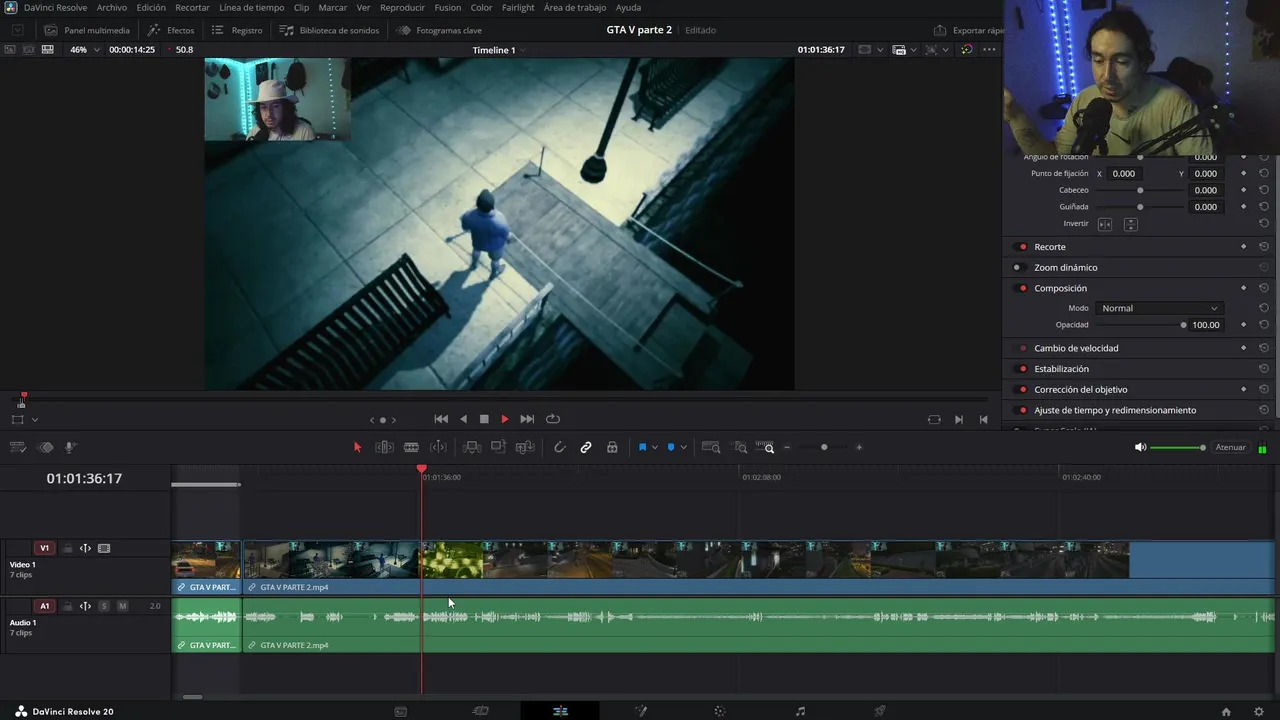Activate the Blade edit mode tool
Screen dimensions: 1280x720
411,447
